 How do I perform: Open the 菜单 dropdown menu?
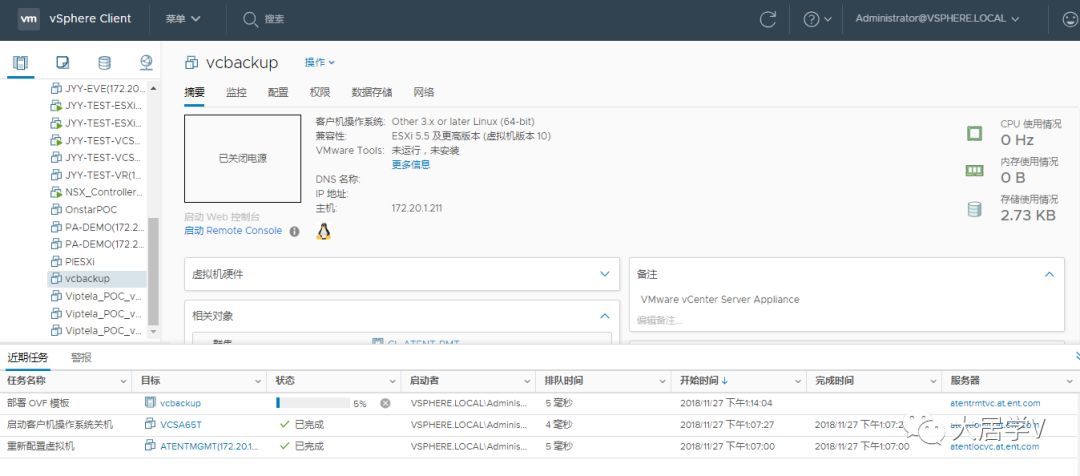tap(183, 19)
